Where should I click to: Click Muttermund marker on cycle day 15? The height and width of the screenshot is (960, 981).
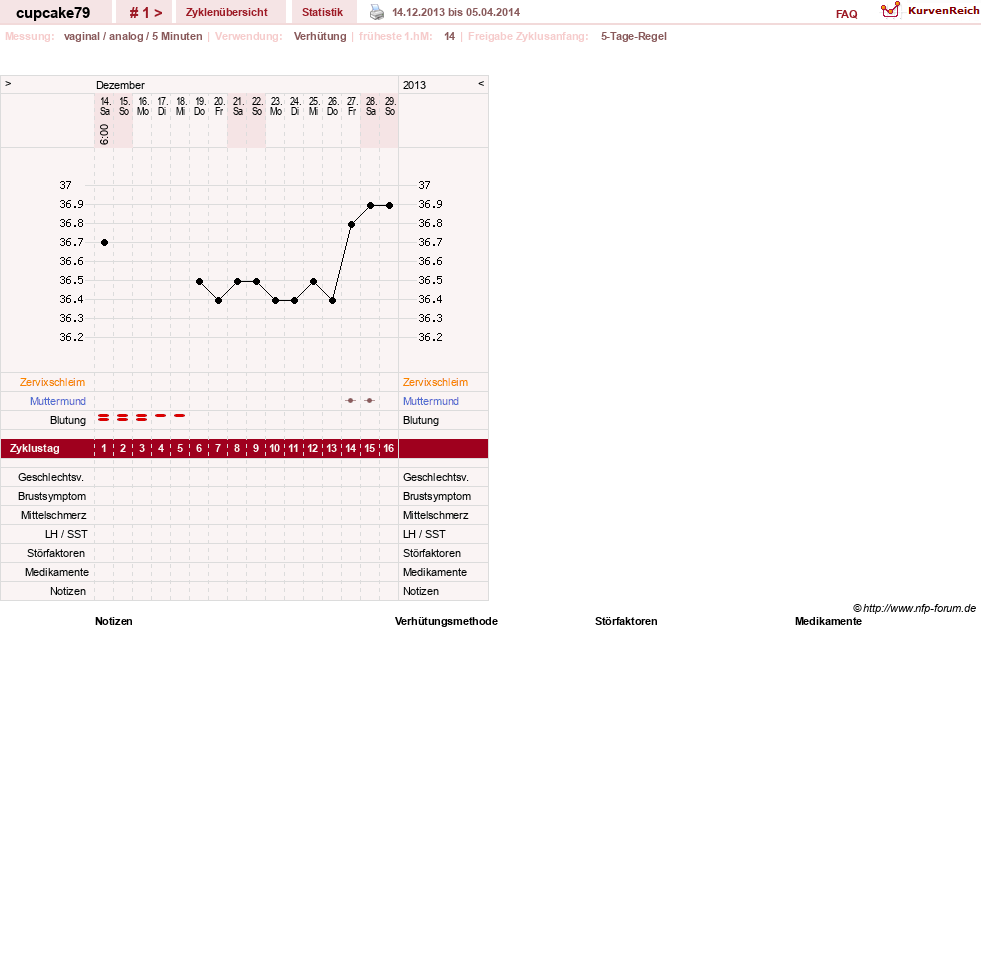tap(370, 401)
